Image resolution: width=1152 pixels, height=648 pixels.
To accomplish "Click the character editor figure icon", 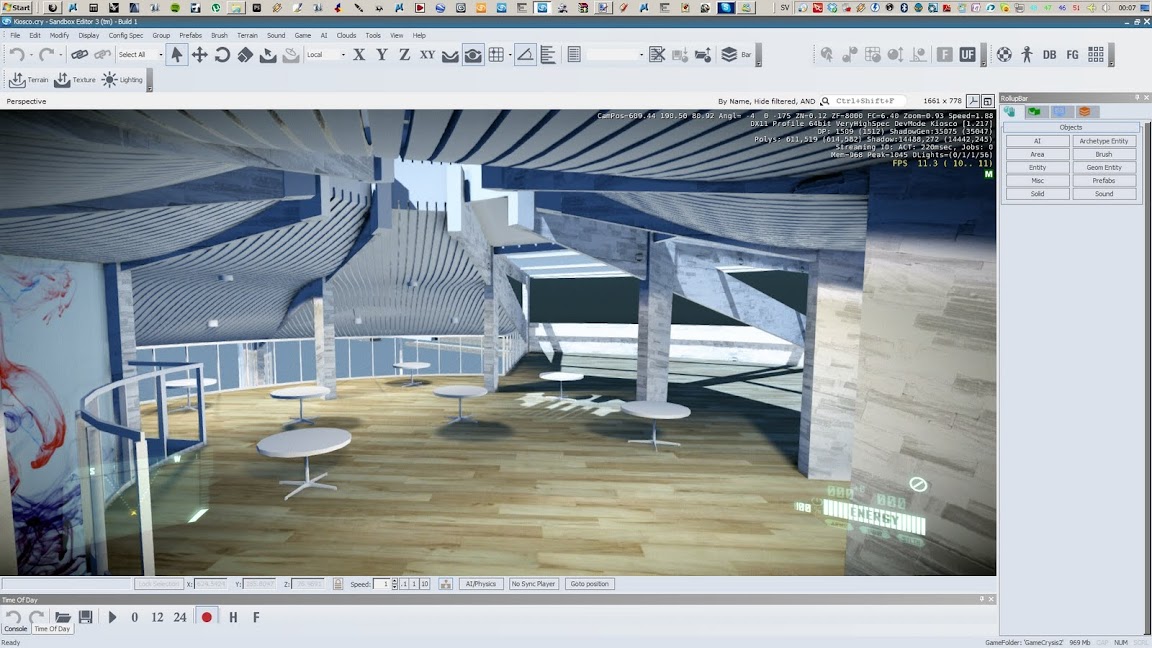I will (1026, 55).
